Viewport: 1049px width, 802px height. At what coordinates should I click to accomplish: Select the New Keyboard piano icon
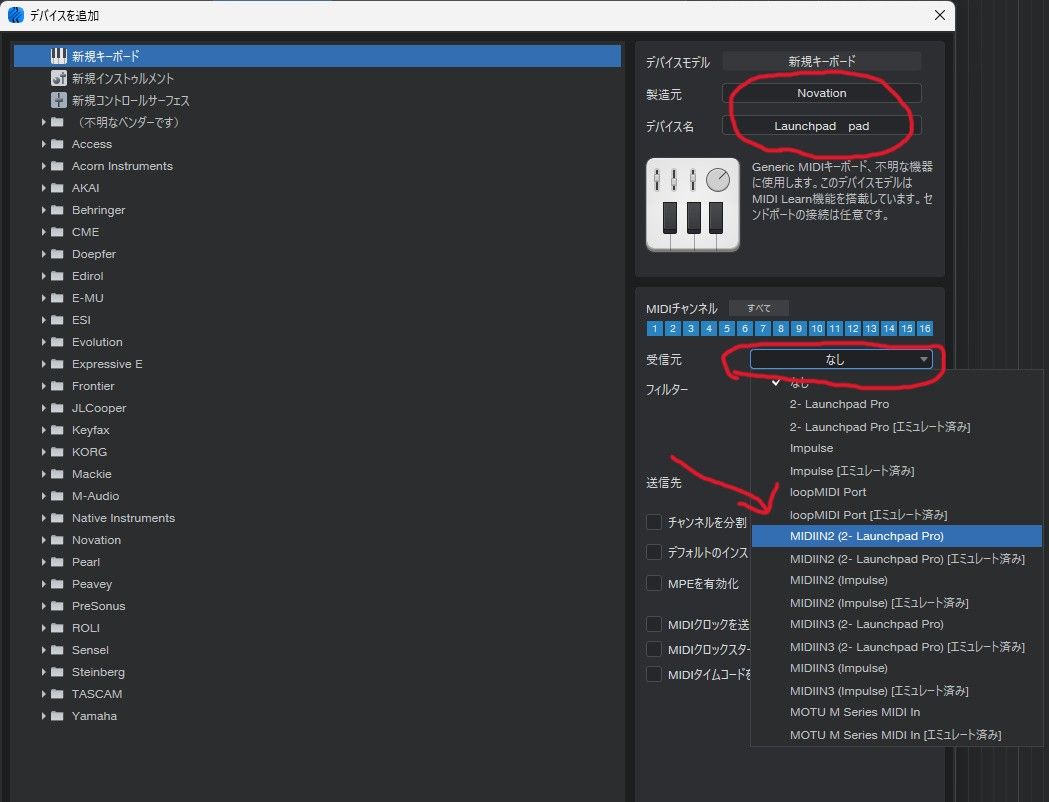[58, 56]
